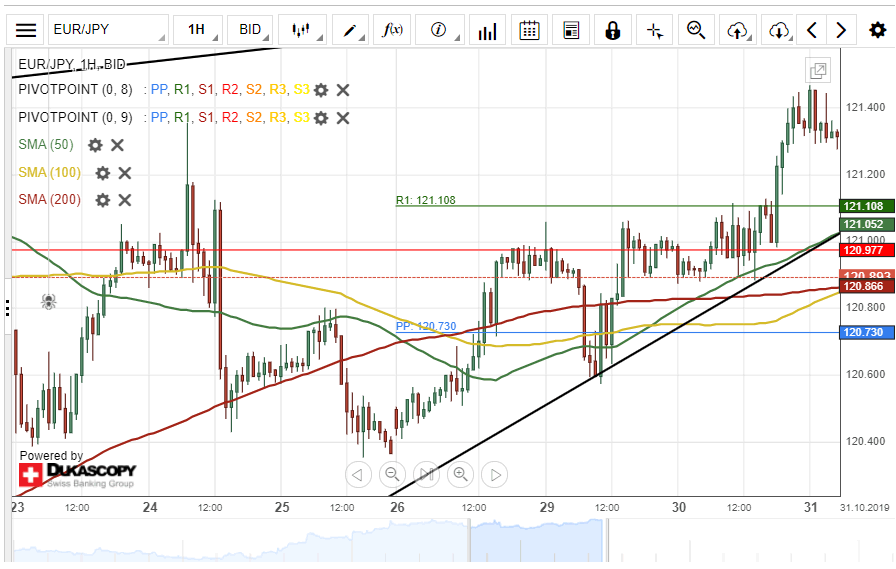
Task: Click the 121.108 R1 price label
Action: (864, 206)
